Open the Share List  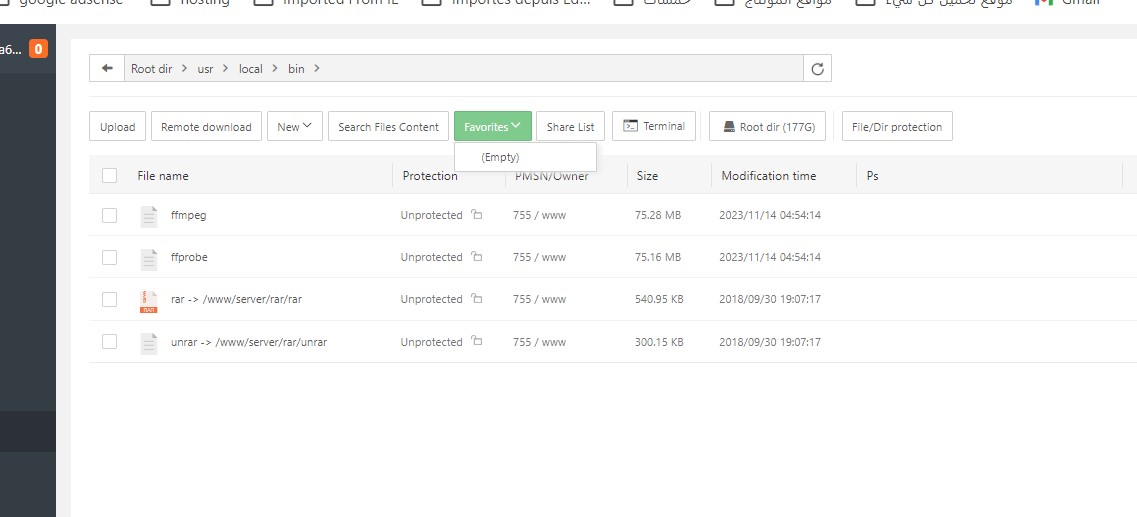coord(570,127)
